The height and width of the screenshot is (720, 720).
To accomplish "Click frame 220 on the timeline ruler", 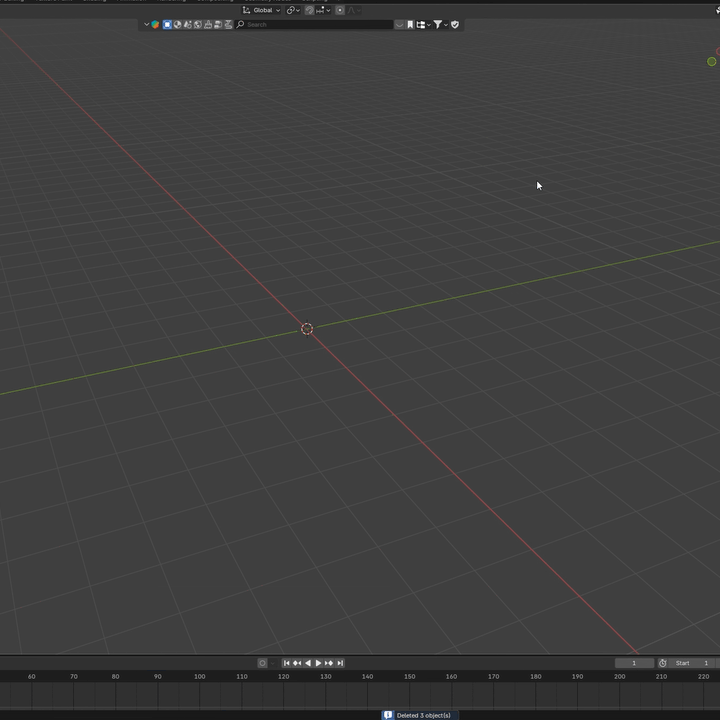I will pyautogui.click(x=703, y=676).
